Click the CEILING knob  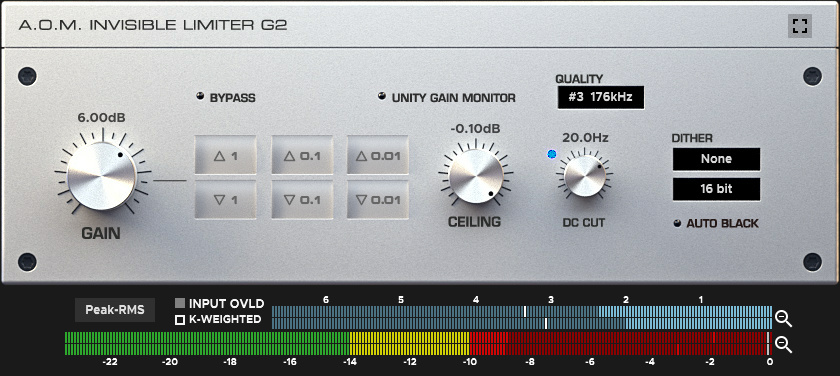pyautogui.click(x=476, y=176)
